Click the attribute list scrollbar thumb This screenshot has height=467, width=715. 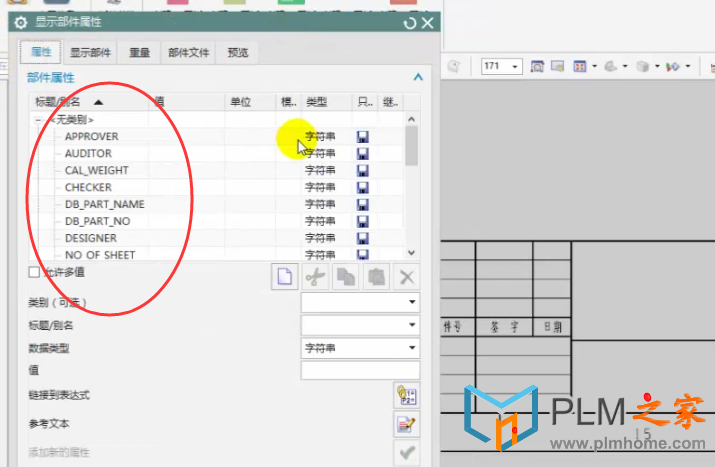[411, 146]
